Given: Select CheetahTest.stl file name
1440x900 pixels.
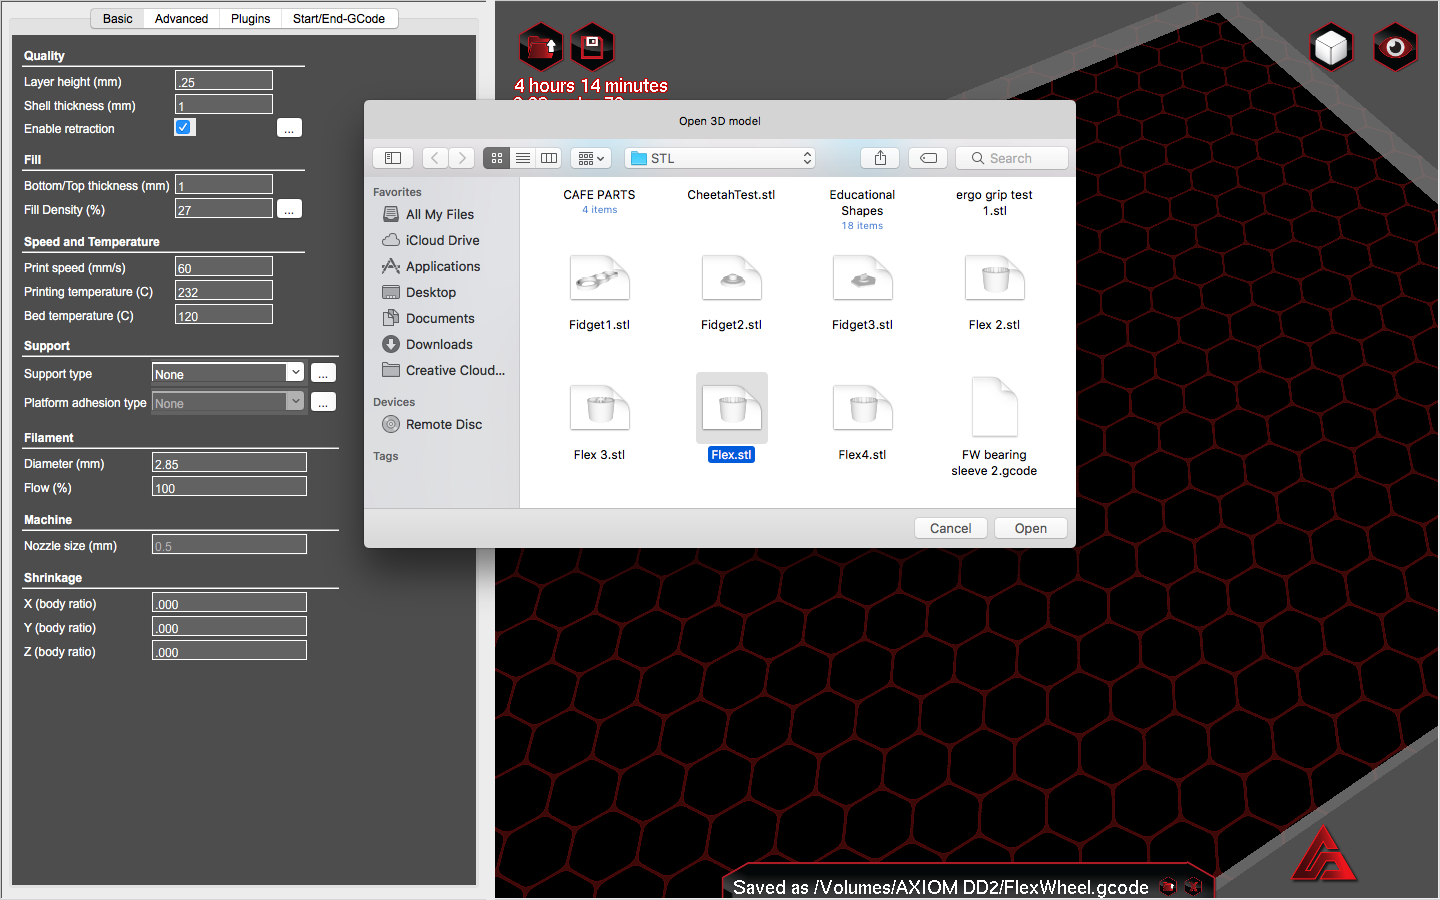Looking at the screenshot, I should pyautogui.click(x=731, y=195).
